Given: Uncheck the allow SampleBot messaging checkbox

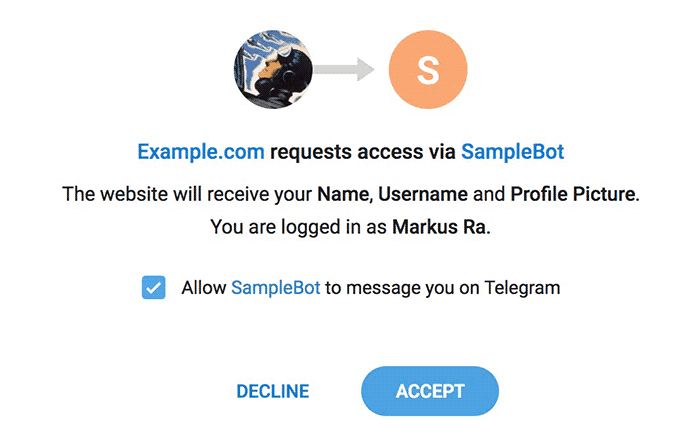Looking at the screenshot, I should tap(154, 287).
